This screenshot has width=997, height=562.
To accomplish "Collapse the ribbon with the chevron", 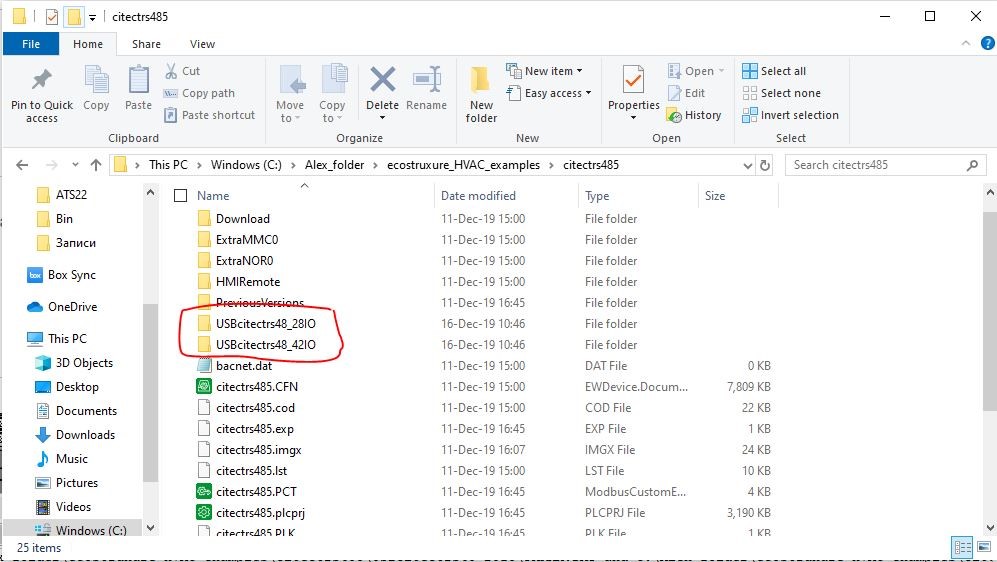I will click(966, 43).
